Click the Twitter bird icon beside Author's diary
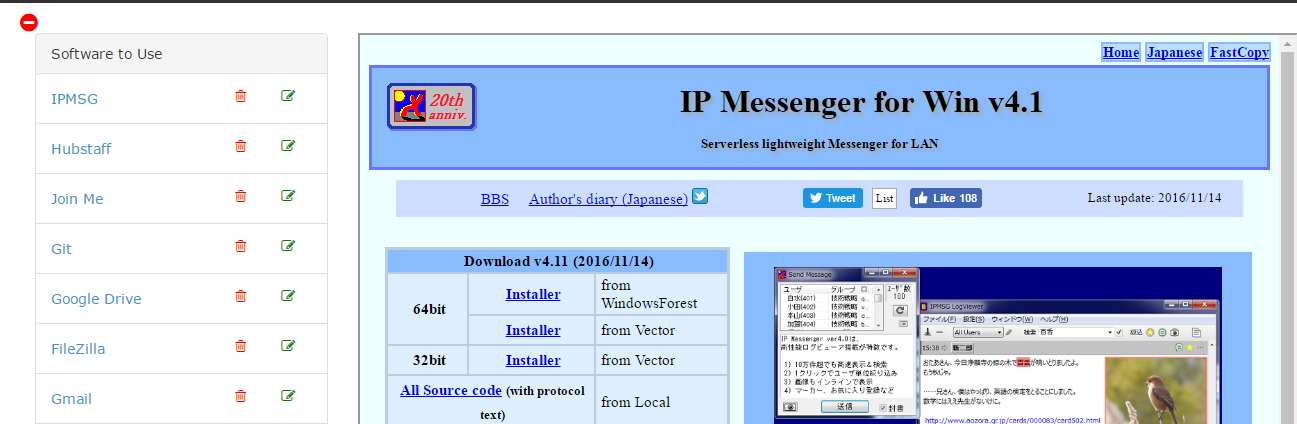 [700, 197]
